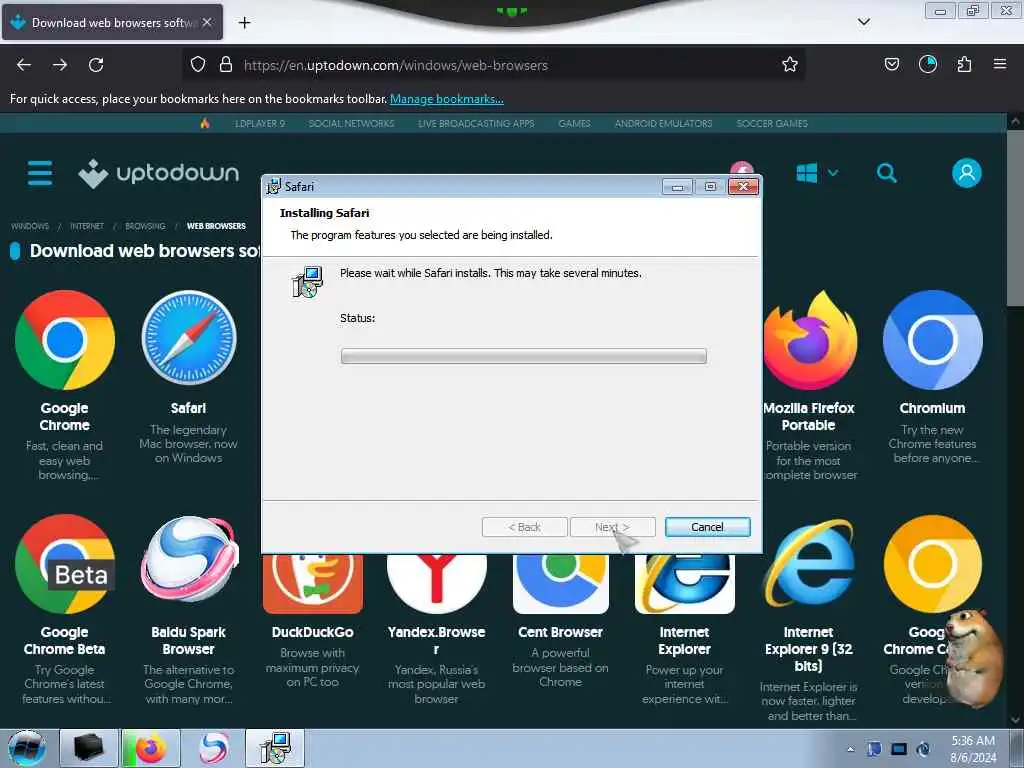Click the padlock site security icon
This screenshot has height=768, width=1024.
226,64
